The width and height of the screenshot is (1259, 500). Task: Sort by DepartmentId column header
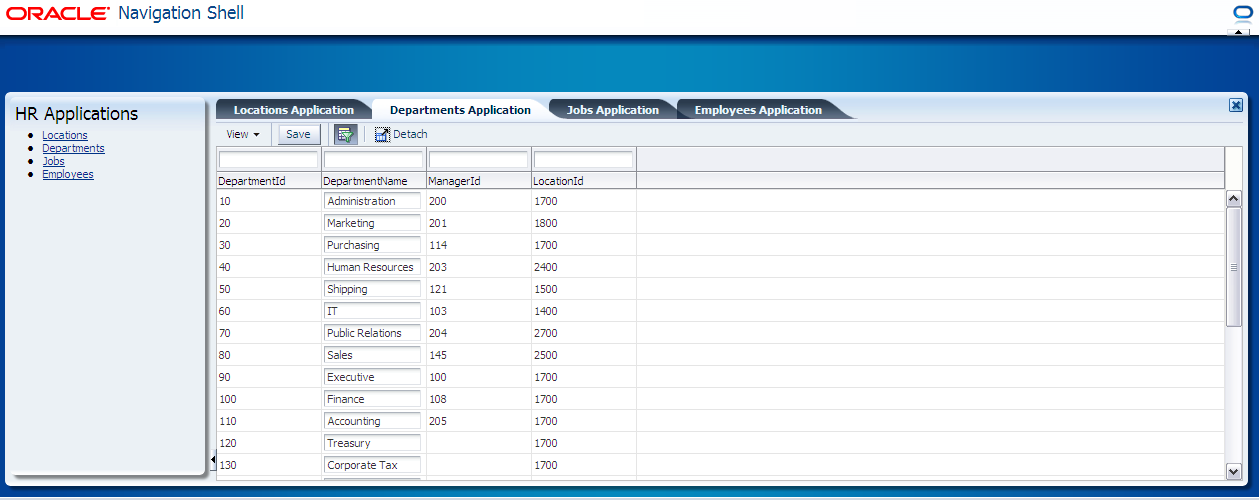pyautogui.click(x=269, y=181)
